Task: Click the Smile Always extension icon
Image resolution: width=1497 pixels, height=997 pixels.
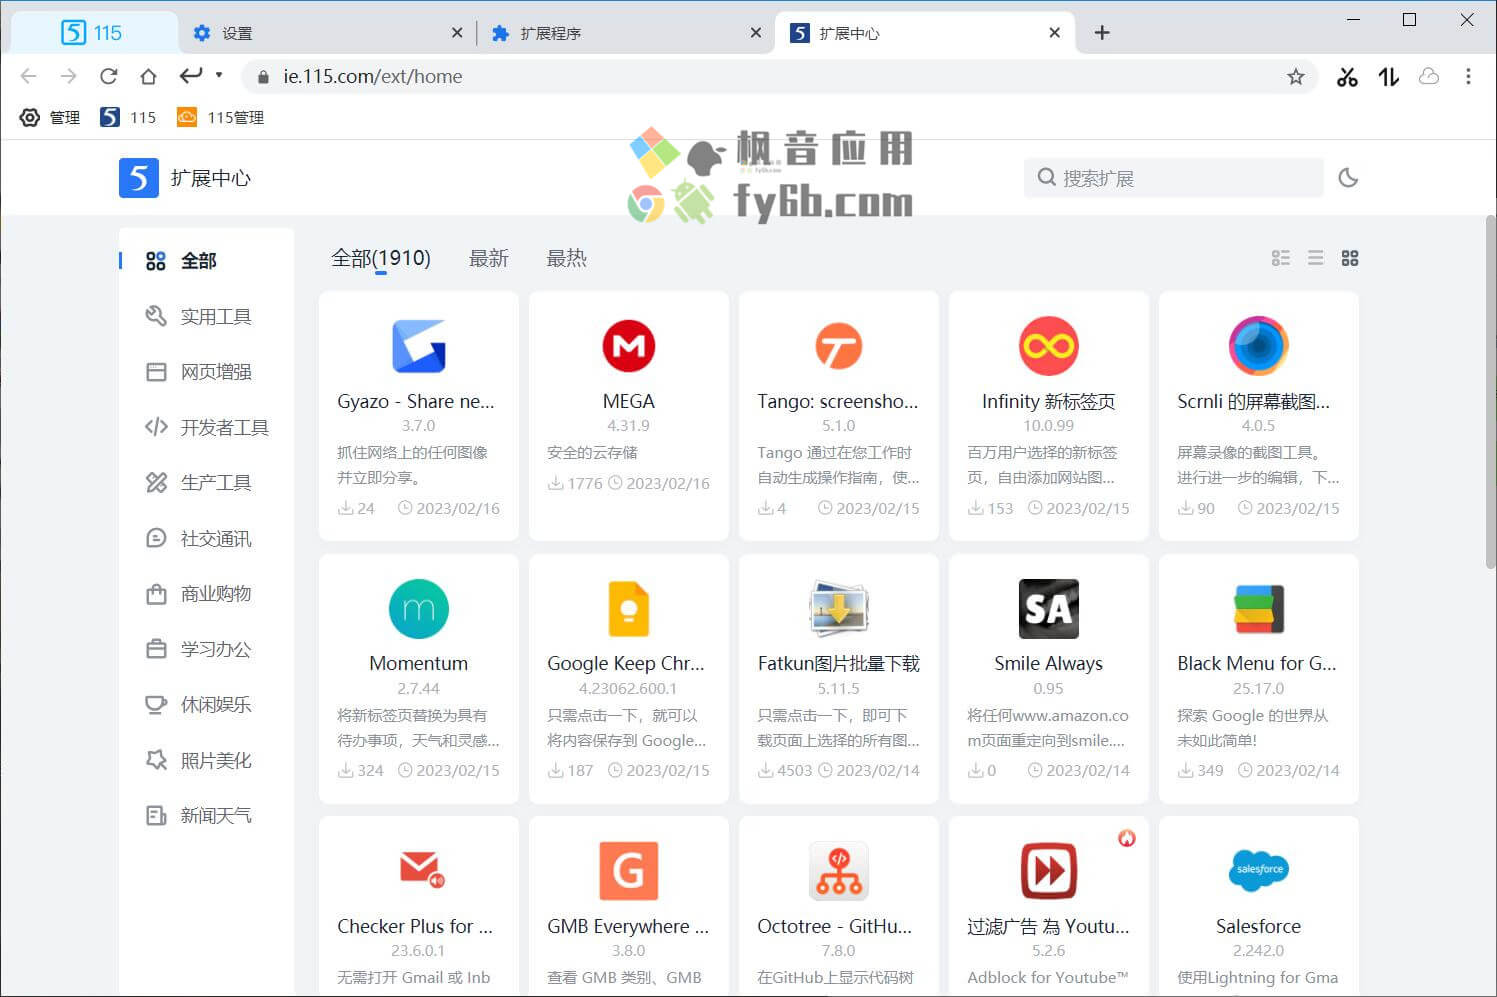Action: point(1048,609)
